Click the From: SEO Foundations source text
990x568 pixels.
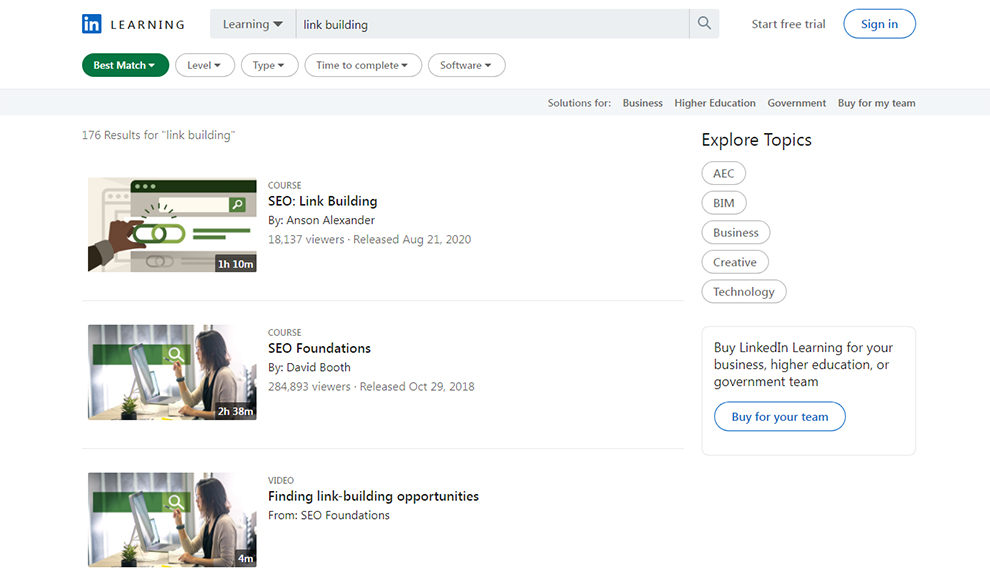pyautogui.click(x=329, y=515)
